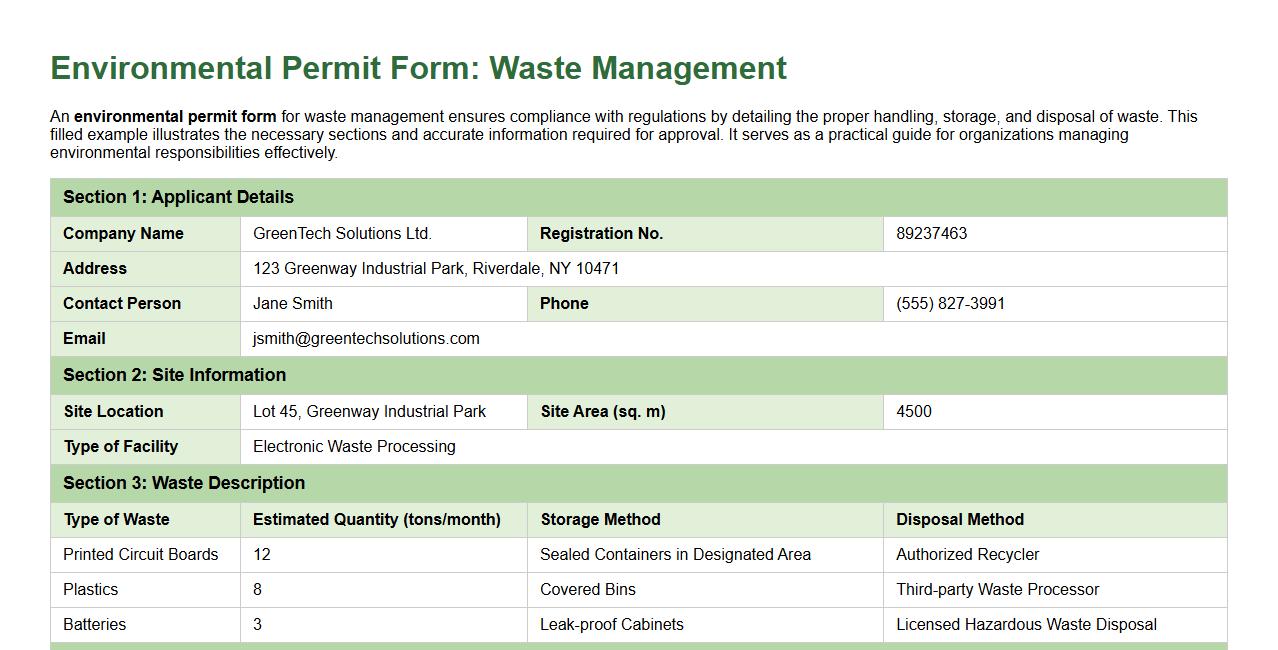This screenshot has height=650, width=1278.
Task: Click the Site Location value Lot 45
Action: (368, 411)
